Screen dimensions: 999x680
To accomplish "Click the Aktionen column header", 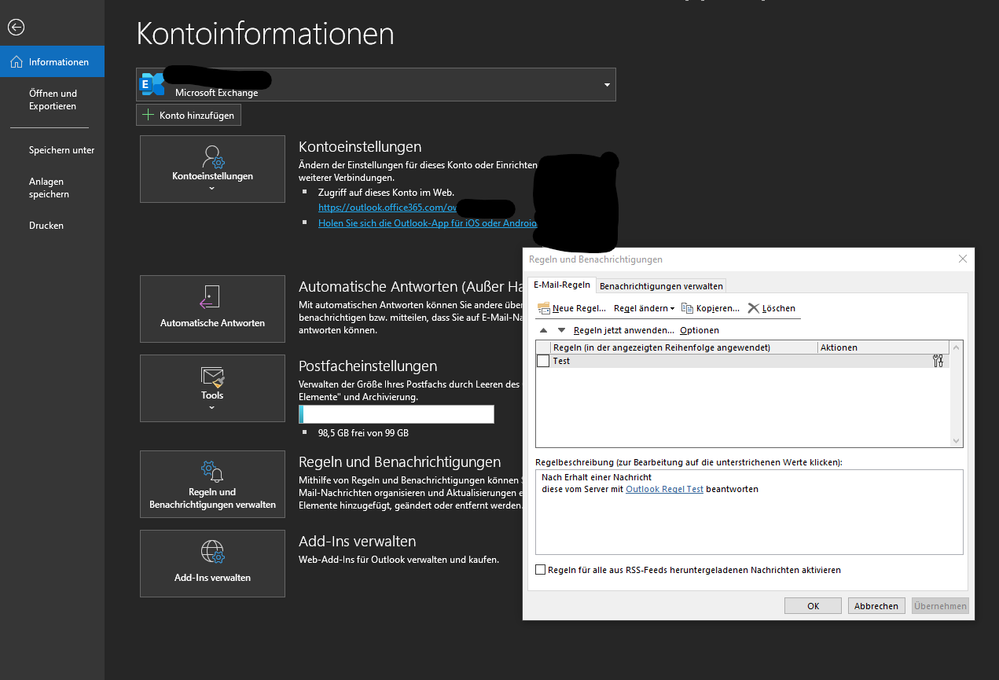I will [883, 347].
